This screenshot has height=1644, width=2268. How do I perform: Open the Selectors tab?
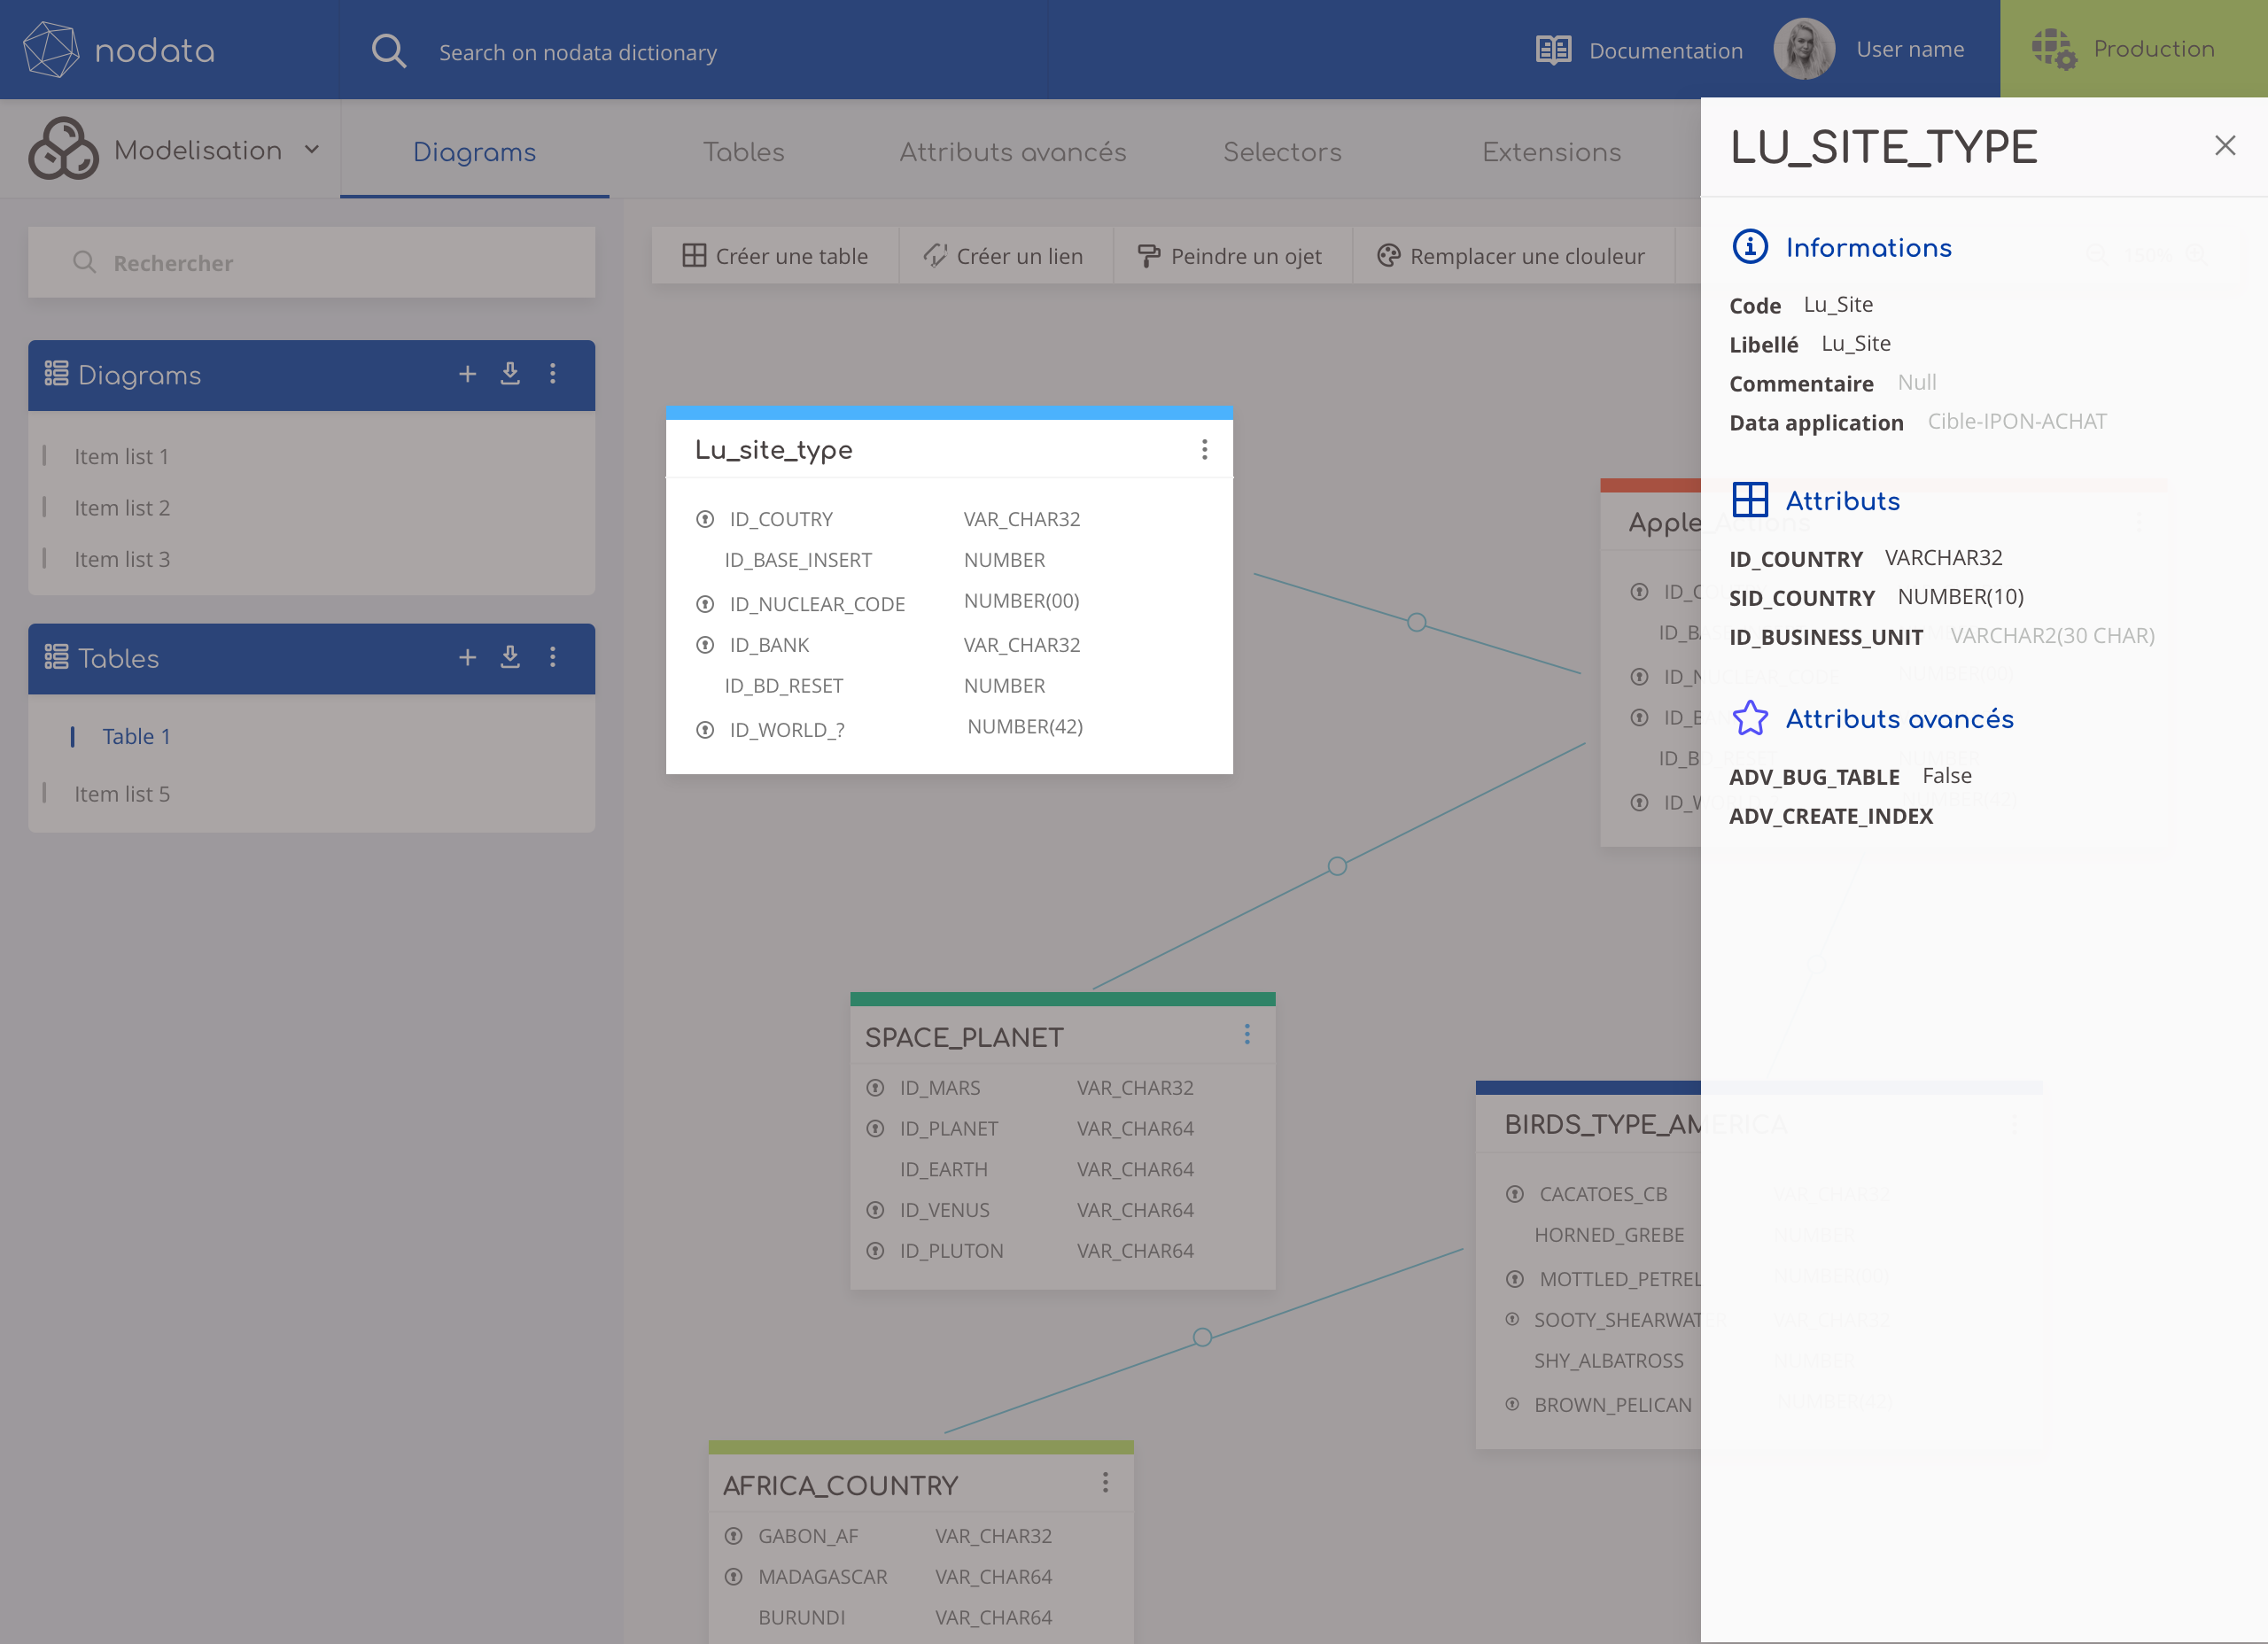(1282, 152)
